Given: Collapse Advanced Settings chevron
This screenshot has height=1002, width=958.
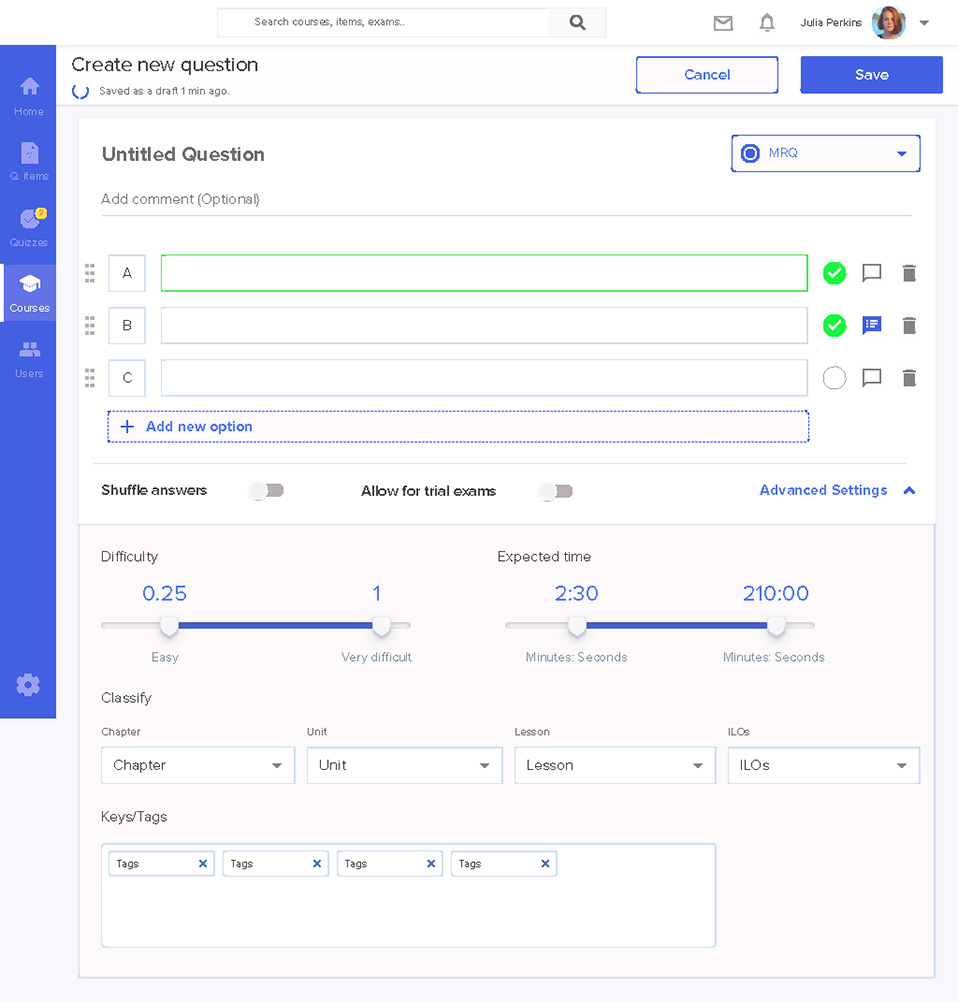Looking at the screenshot, I should coord(909,491).
